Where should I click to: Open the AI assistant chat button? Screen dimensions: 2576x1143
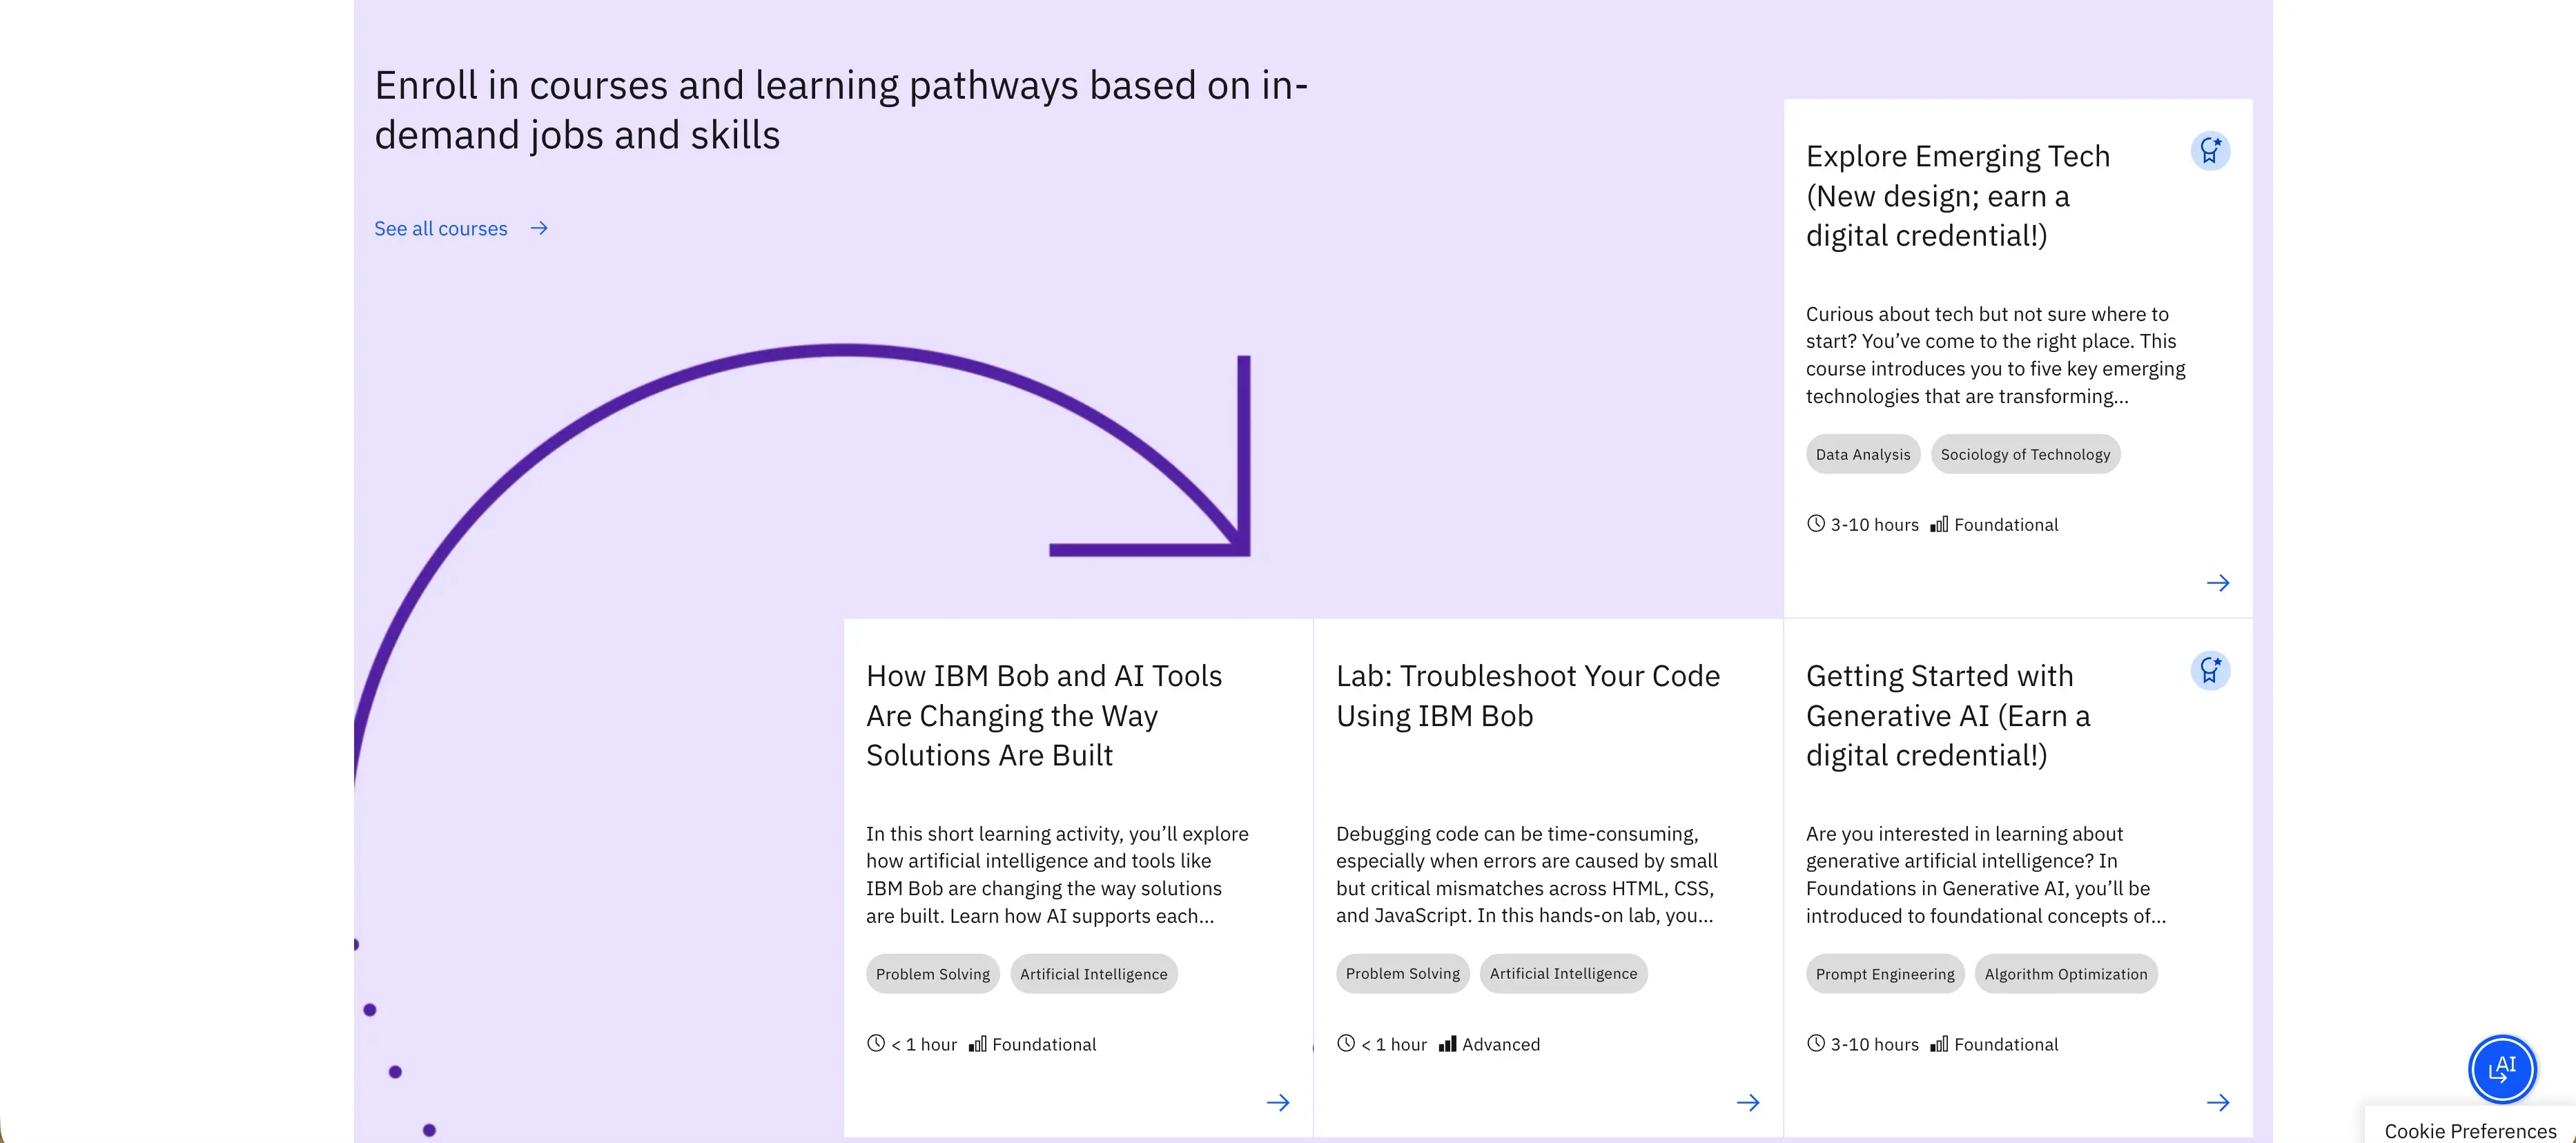2502,1068
